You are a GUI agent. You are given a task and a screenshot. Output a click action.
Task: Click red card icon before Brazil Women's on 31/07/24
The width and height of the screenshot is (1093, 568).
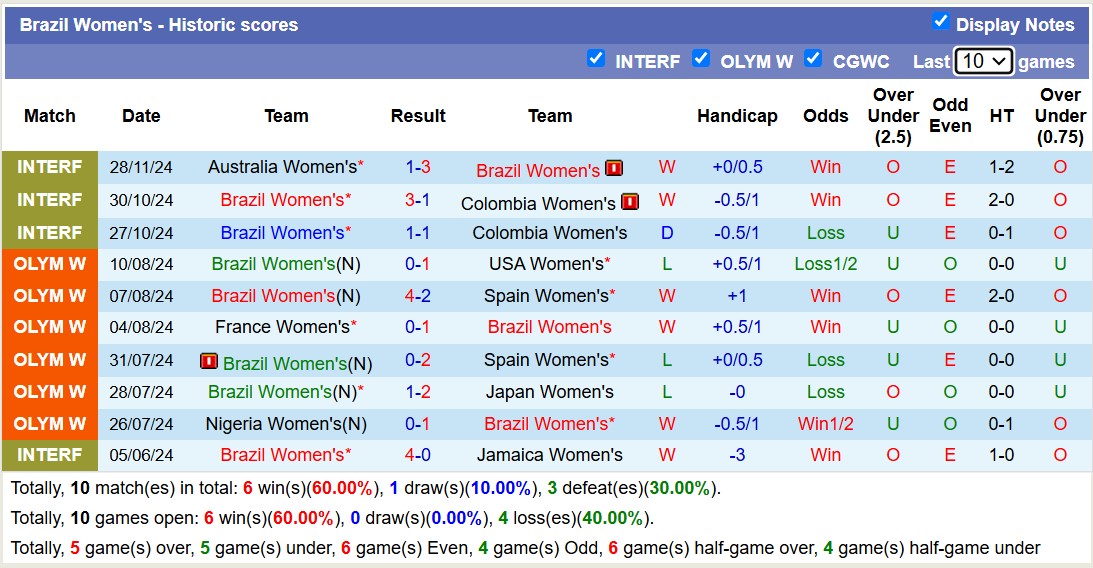(x=209, y=361)
